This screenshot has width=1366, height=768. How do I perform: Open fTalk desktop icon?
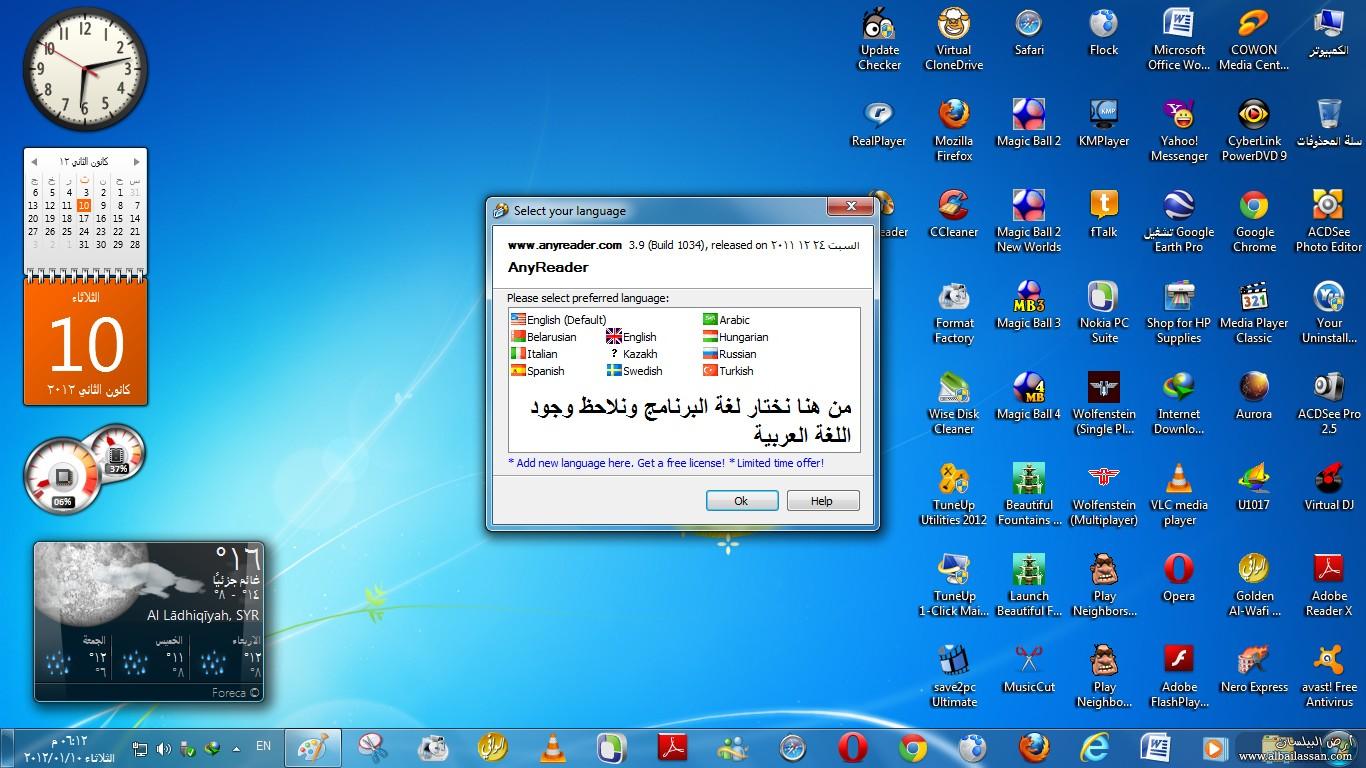(x=1104, y=215)
